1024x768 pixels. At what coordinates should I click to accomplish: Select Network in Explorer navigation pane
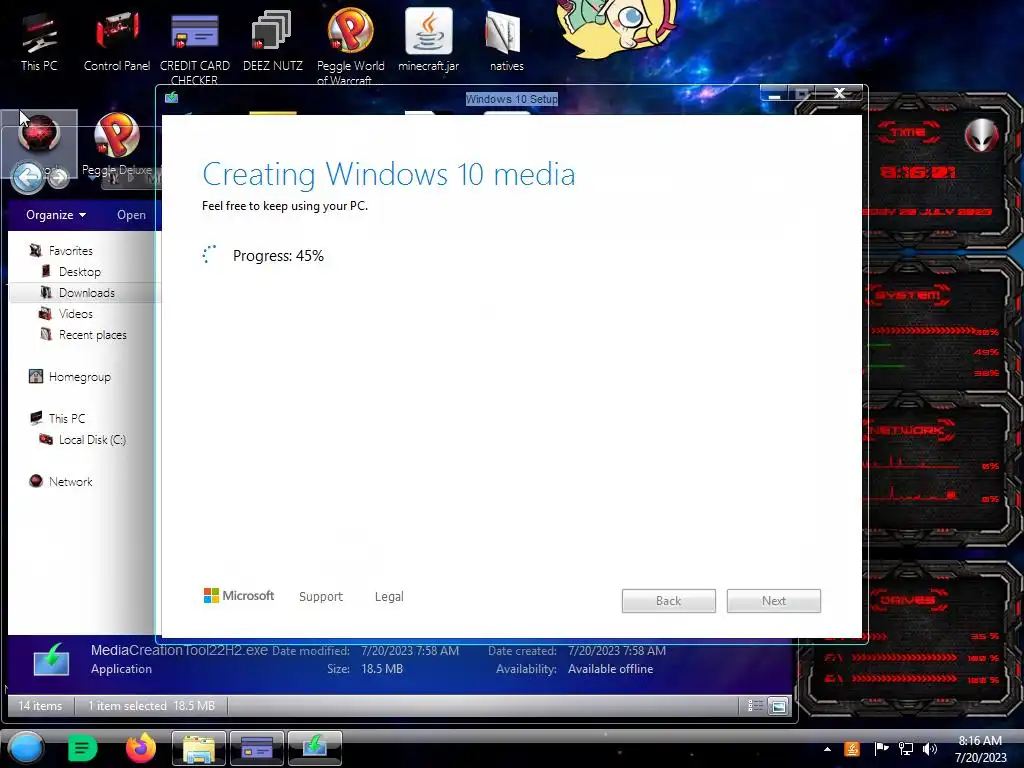[70, 481]
